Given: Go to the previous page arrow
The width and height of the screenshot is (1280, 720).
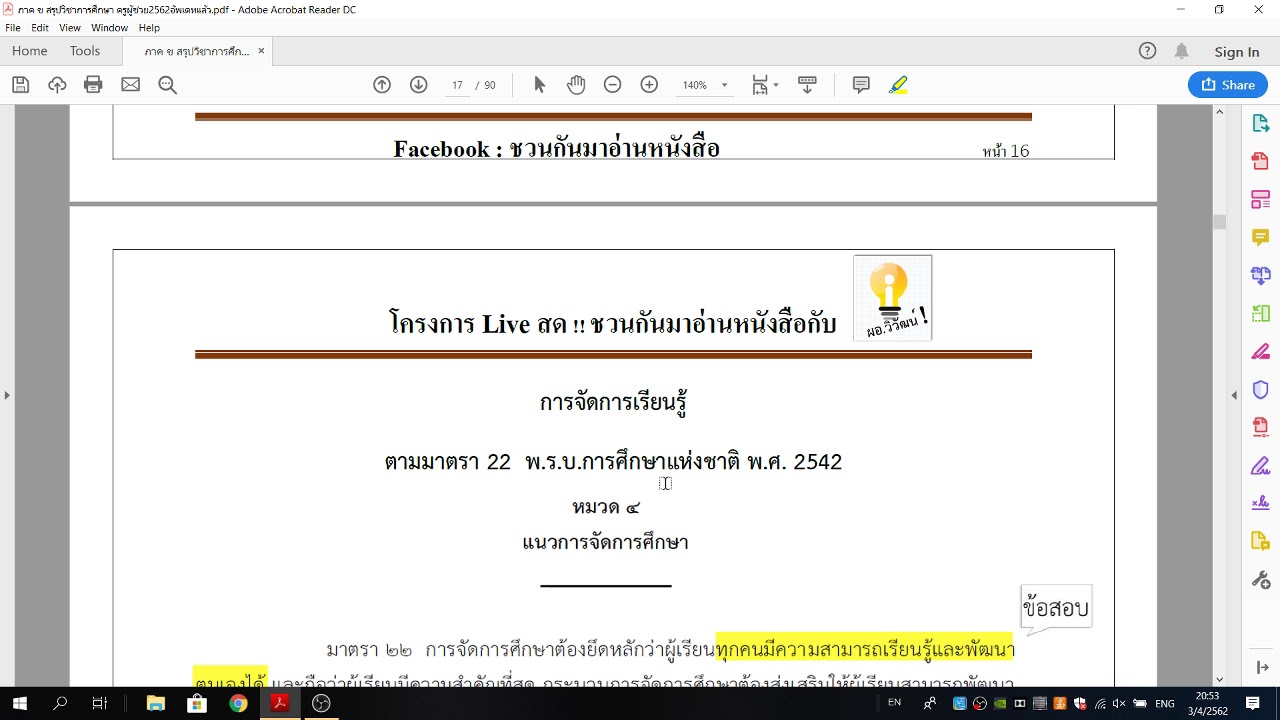Looking at the screenshot, I should click(x=382, y=85).
